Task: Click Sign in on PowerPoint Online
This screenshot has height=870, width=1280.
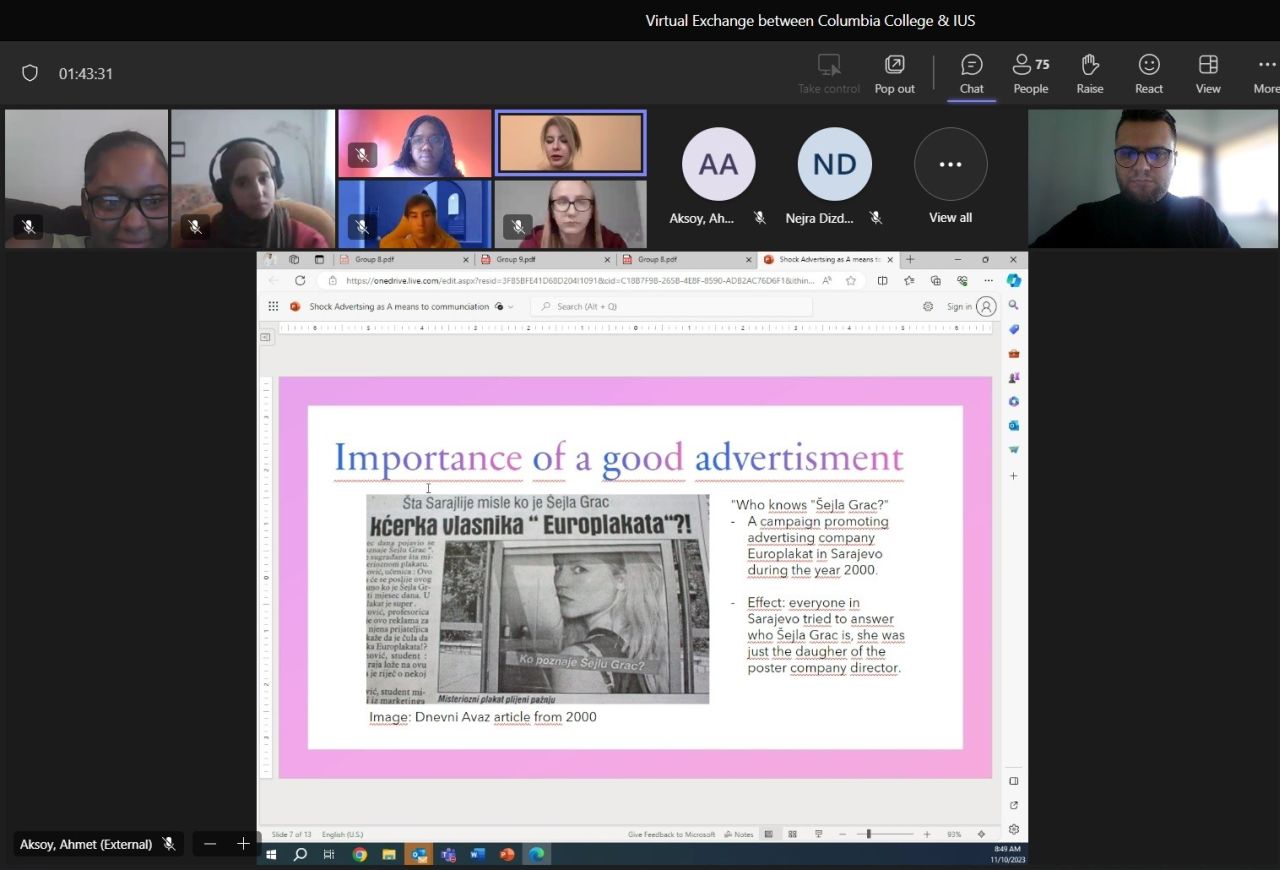Action: (959, 307)
